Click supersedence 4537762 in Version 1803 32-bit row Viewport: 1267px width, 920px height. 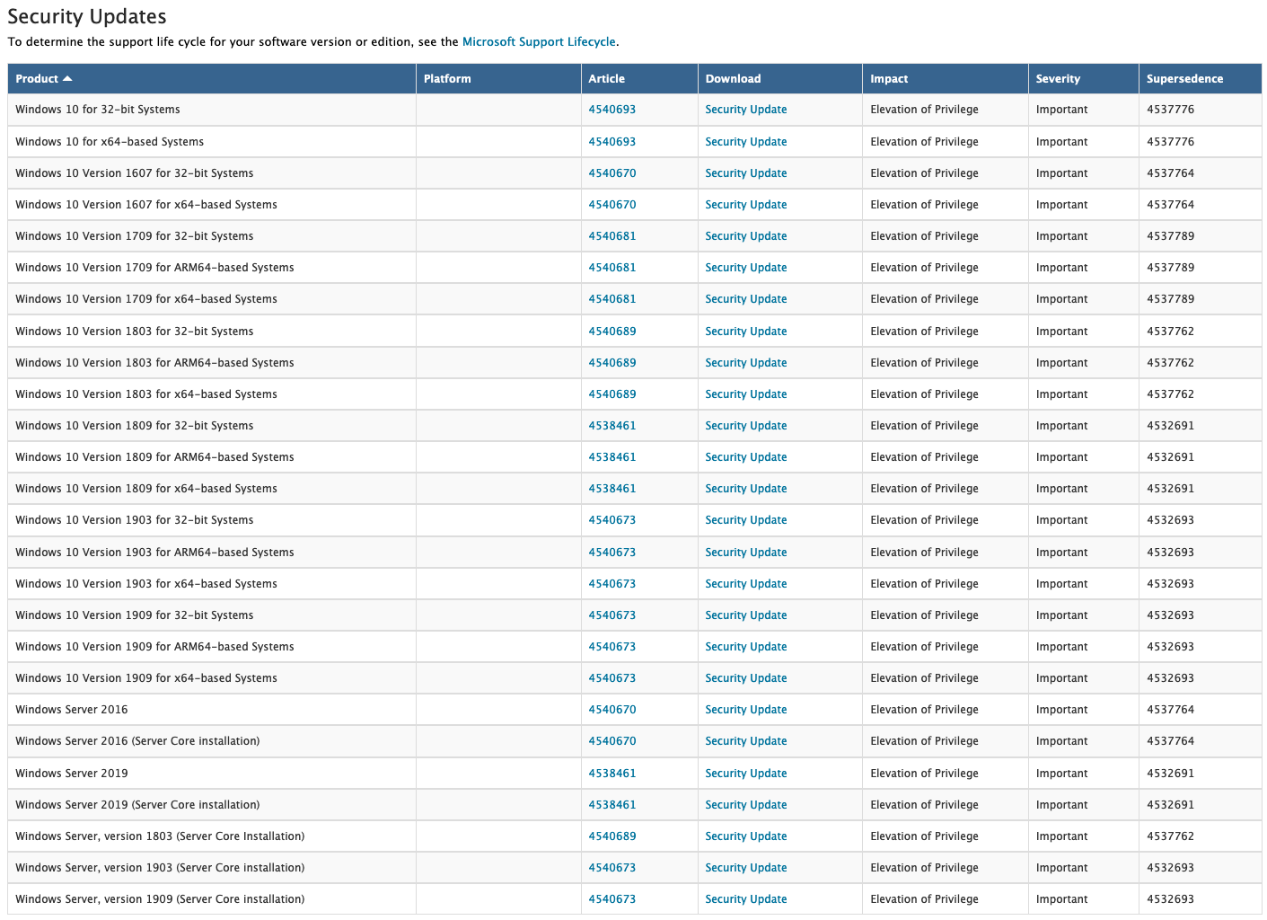point(1170,331)
